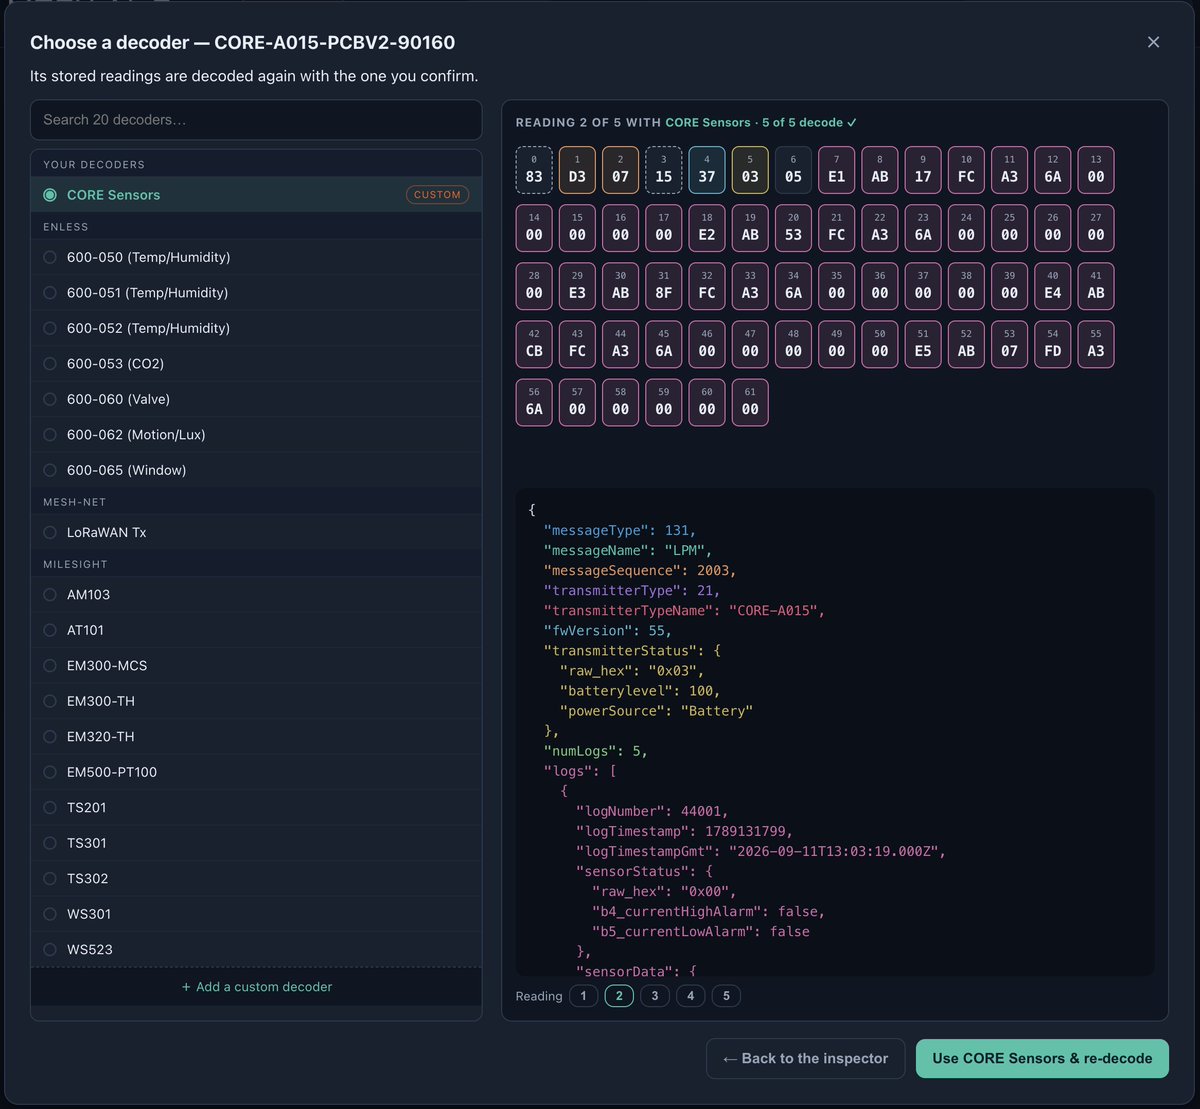Screen dimensions: 1200x1109
Task: Click the "logTimestampGmt" JSON line
Action: coord(760,851)
